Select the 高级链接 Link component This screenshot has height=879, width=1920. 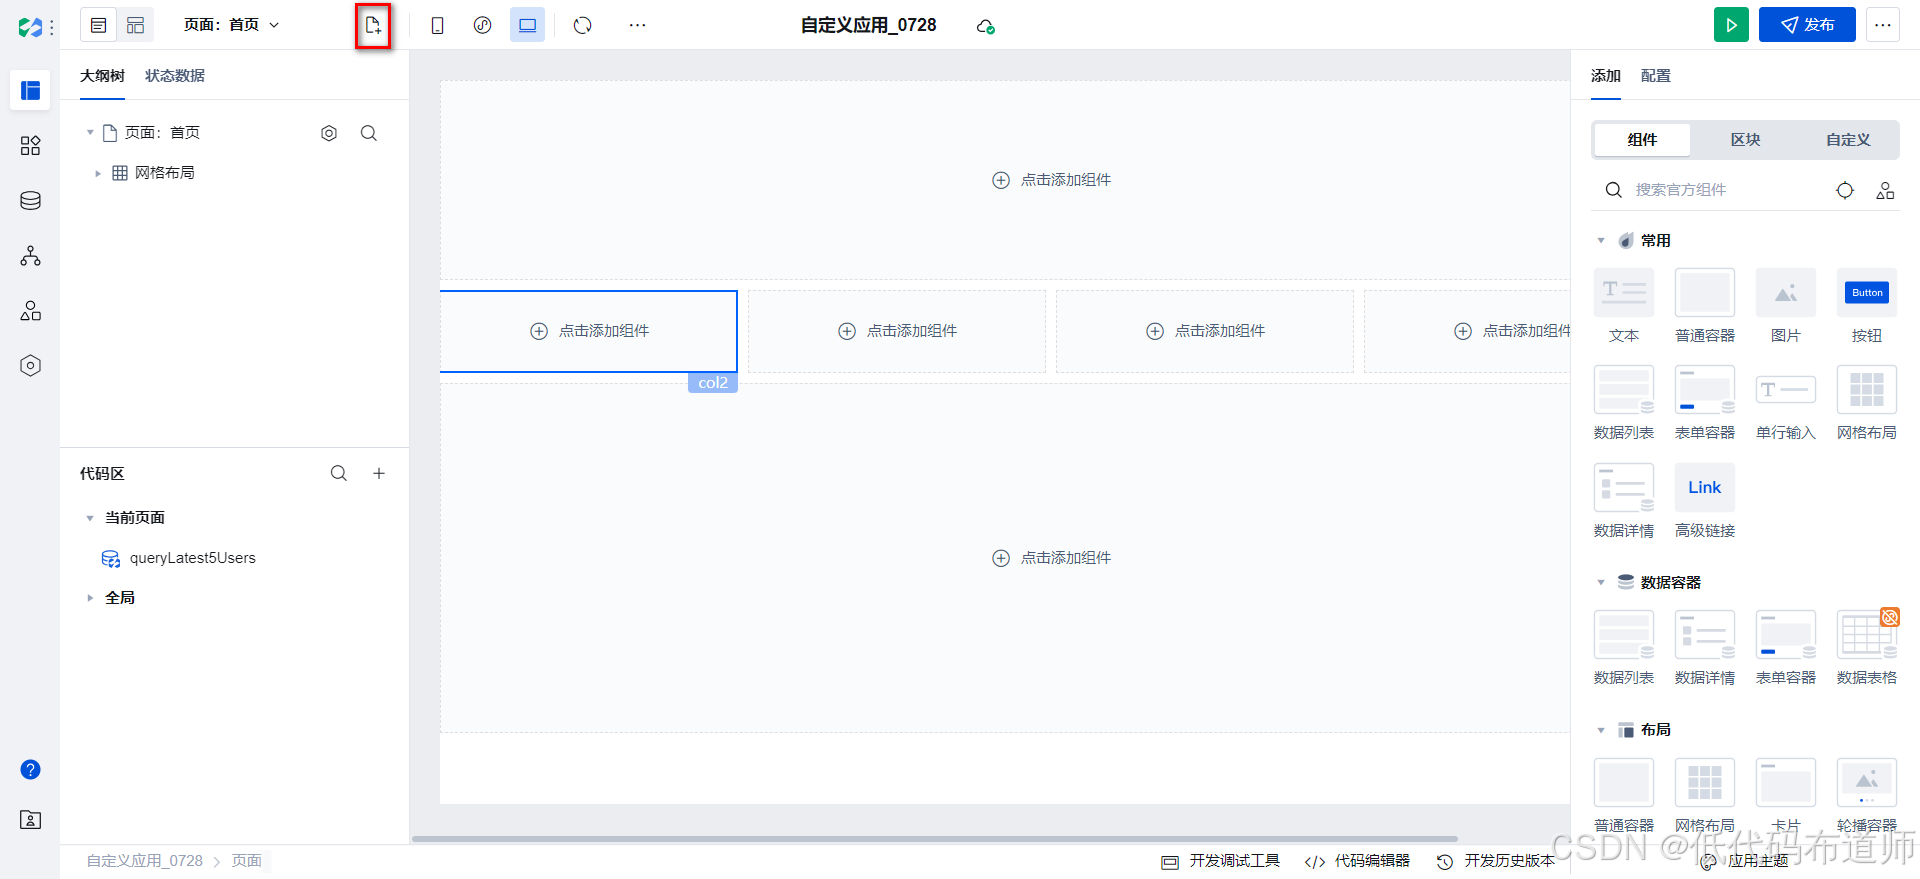tap(1705, 501)
